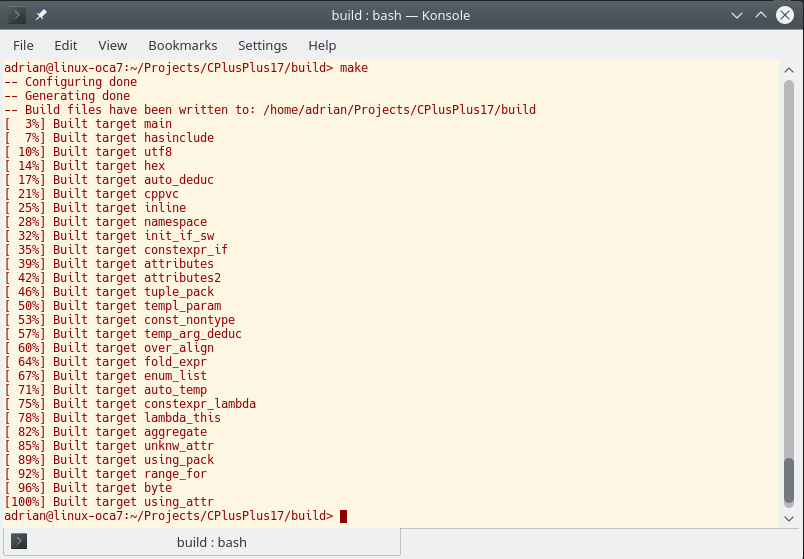
Task: Select the 'build : bash' tab
Action: click(202, 542)
